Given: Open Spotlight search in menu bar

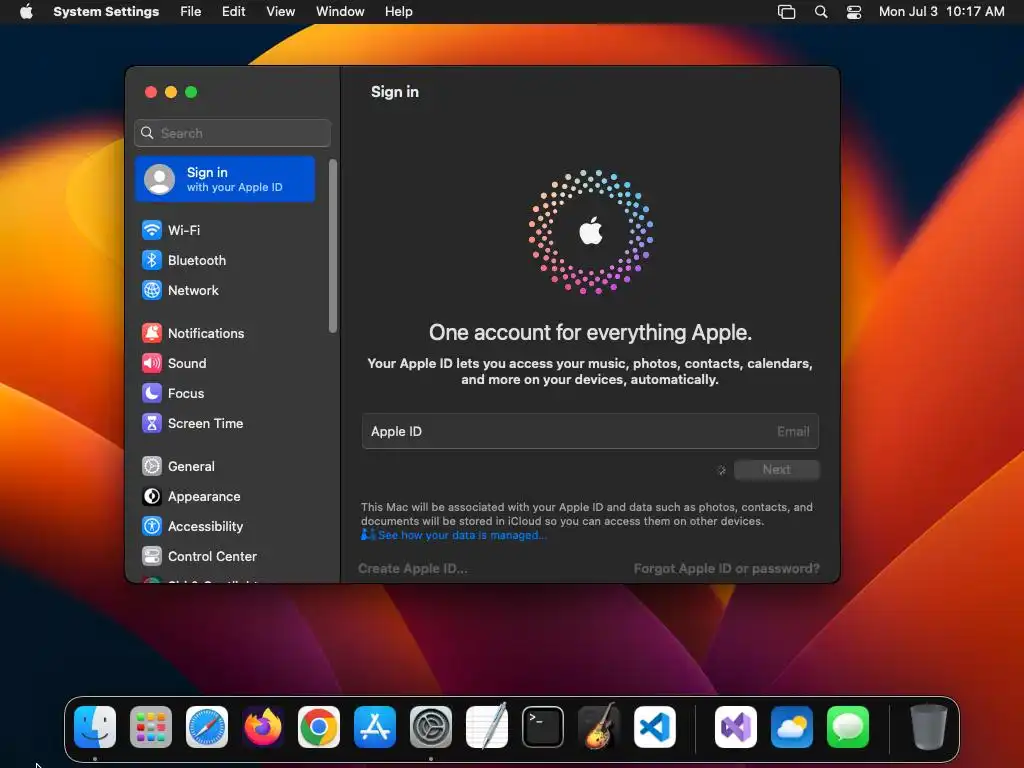Looking at the screenshot, I should [x=821, y=12].
